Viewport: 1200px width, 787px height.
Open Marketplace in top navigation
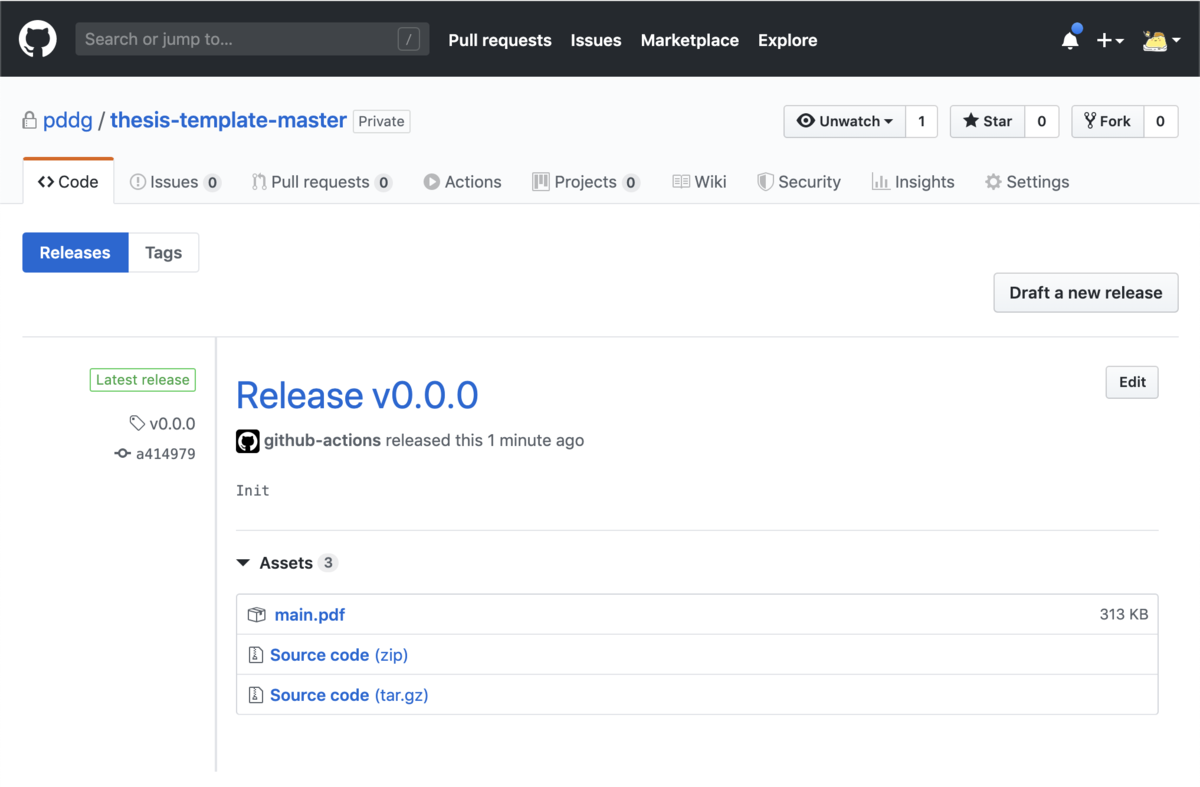(690, 40)
